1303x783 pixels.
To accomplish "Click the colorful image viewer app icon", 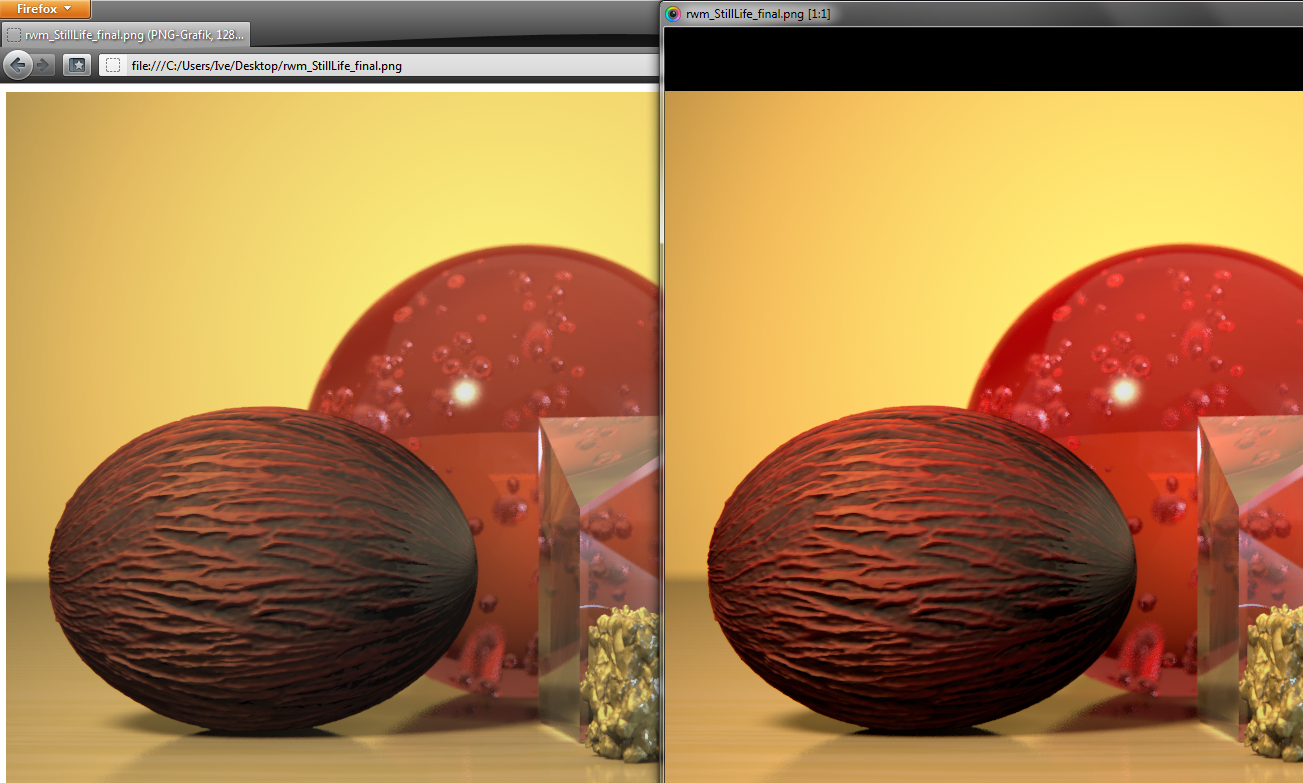I will click(673, 13).
